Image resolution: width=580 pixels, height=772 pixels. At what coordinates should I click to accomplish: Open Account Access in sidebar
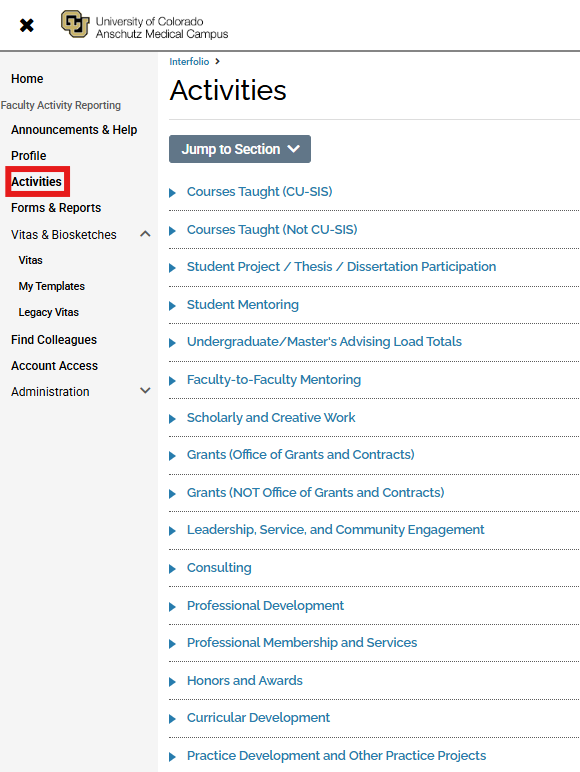[54, 366]
